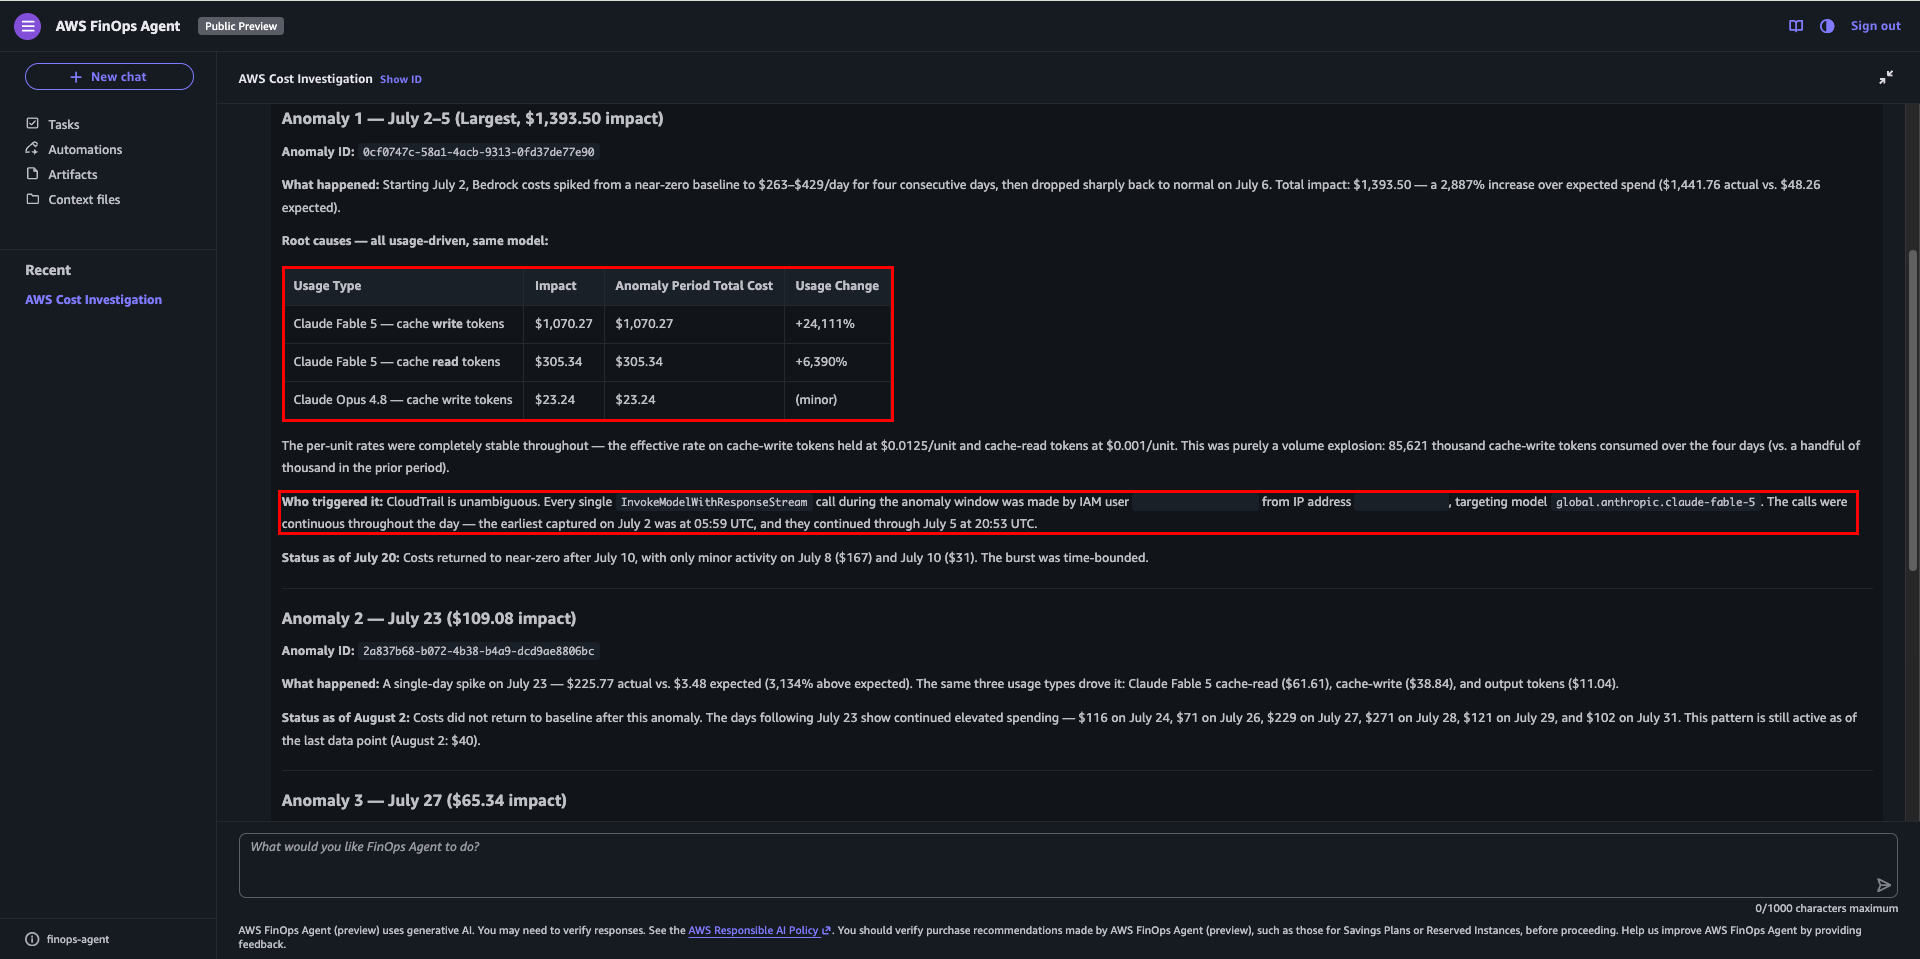Send the message with the arrow icon

click(x=1883, y=885)
